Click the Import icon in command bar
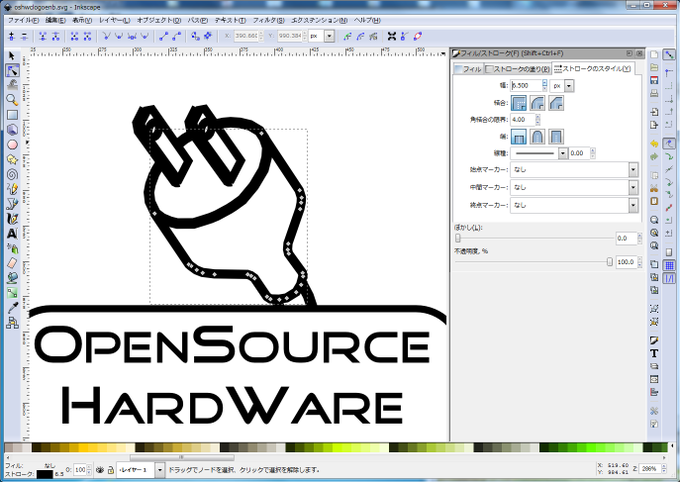Image resolution: width=680 pixels, height=482 pixels. (654, 112)
